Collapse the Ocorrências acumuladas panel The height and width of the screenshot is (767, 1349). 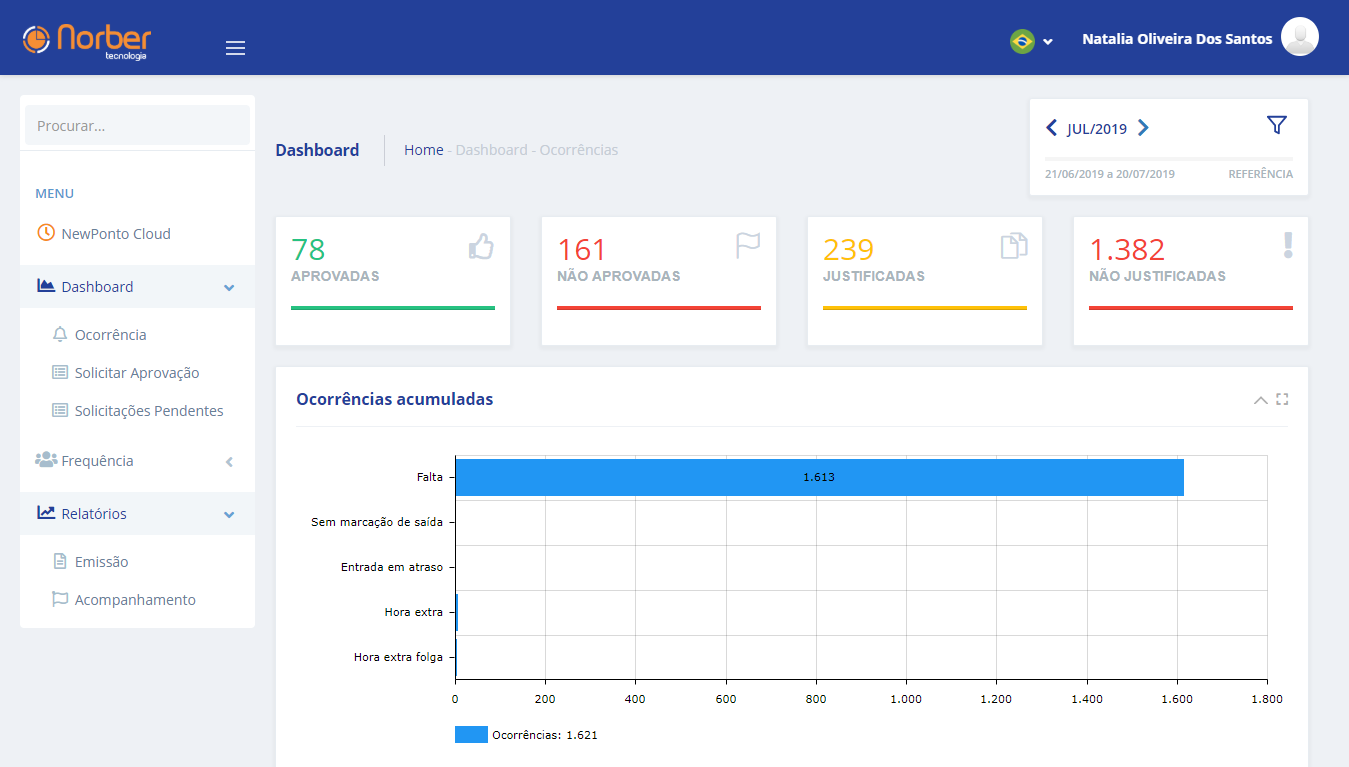tap(1260, 400)
